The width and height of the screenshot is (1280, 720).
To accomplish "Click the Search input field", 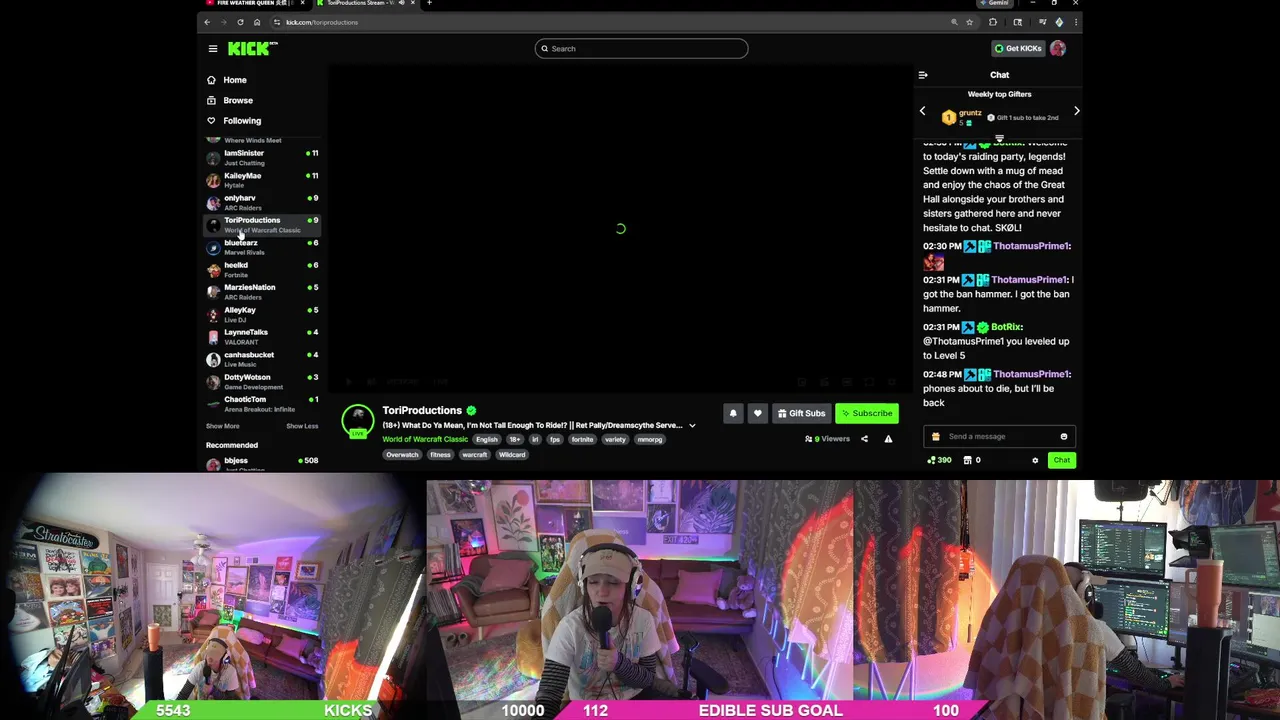I will pos(641,48).
